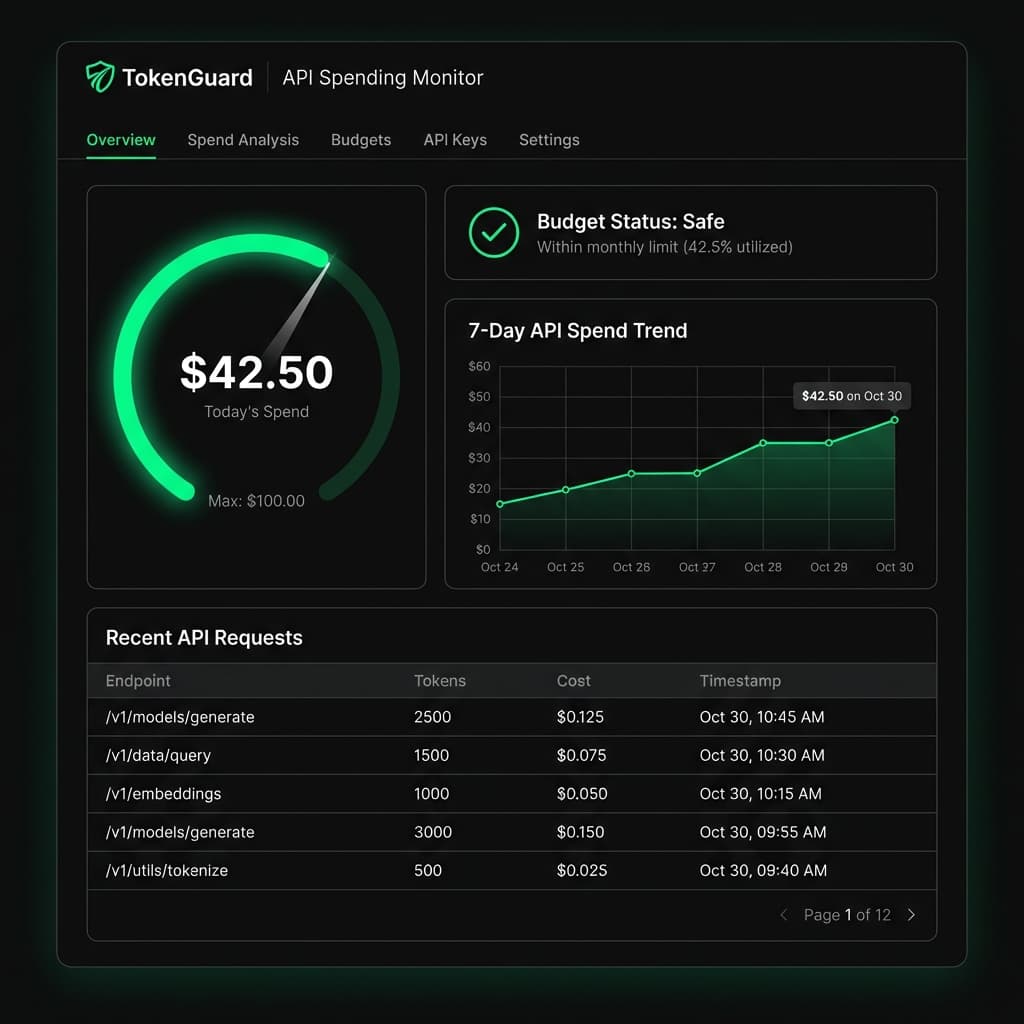This screenshot has width=1024, height=1024.
Task: Click the Oct 24 data point marker
Action: (500, 504)
